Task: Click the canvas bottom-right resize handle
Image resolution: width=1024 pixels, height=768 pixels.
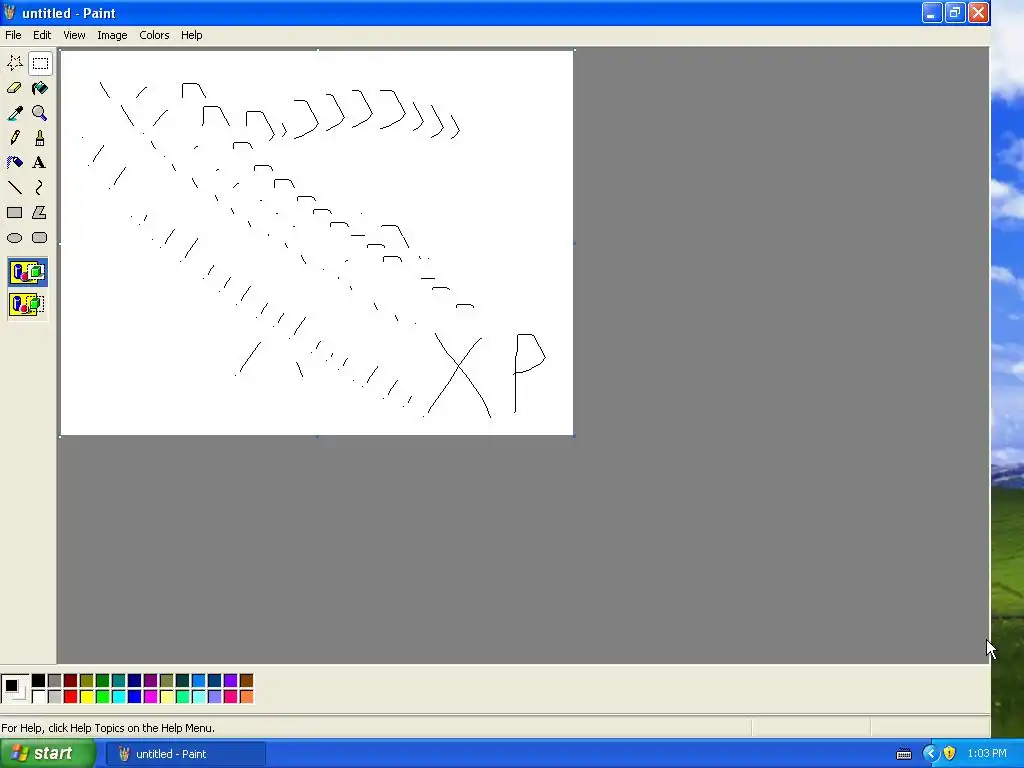Action: point(574,436)
